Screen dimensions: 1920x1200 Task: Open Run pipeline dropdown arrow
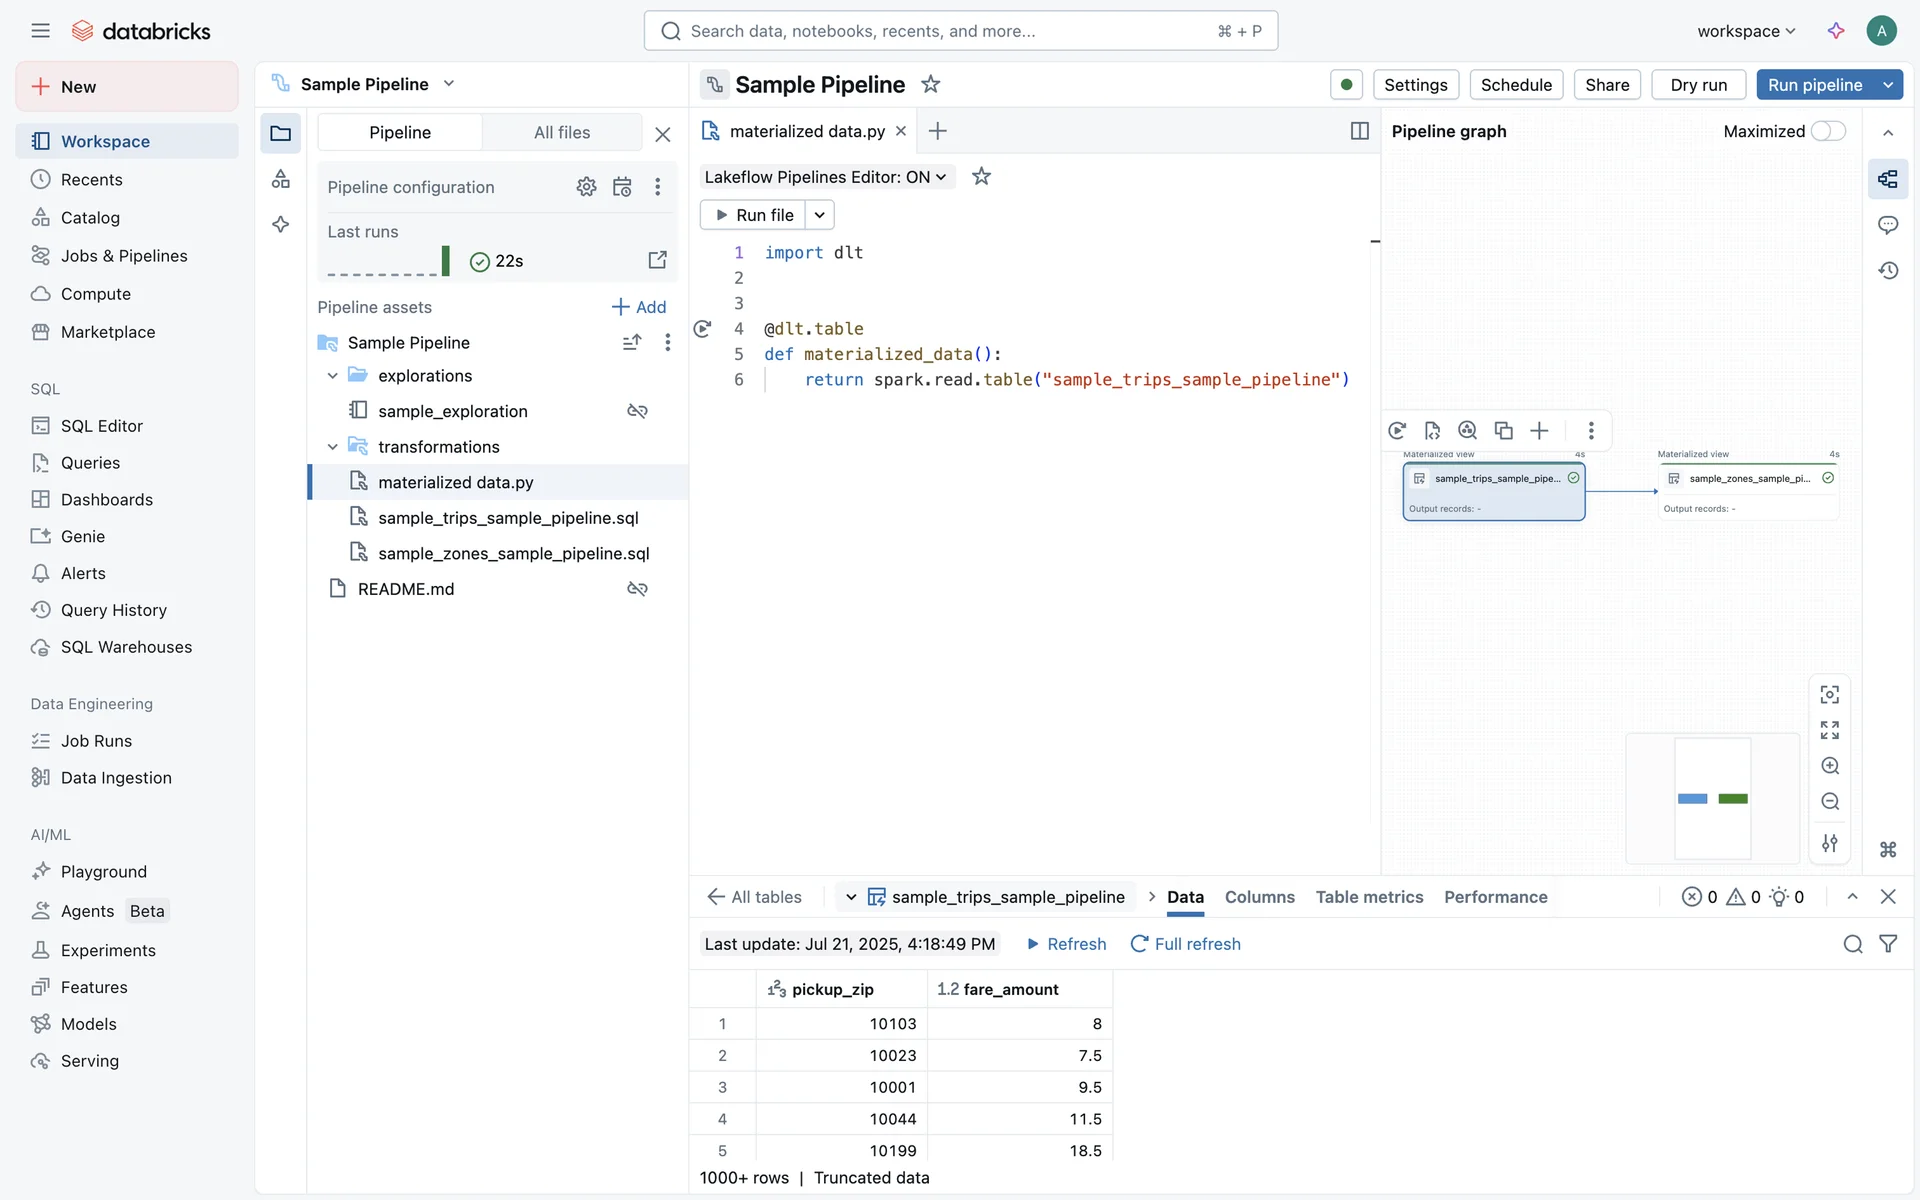[1888, 85]
